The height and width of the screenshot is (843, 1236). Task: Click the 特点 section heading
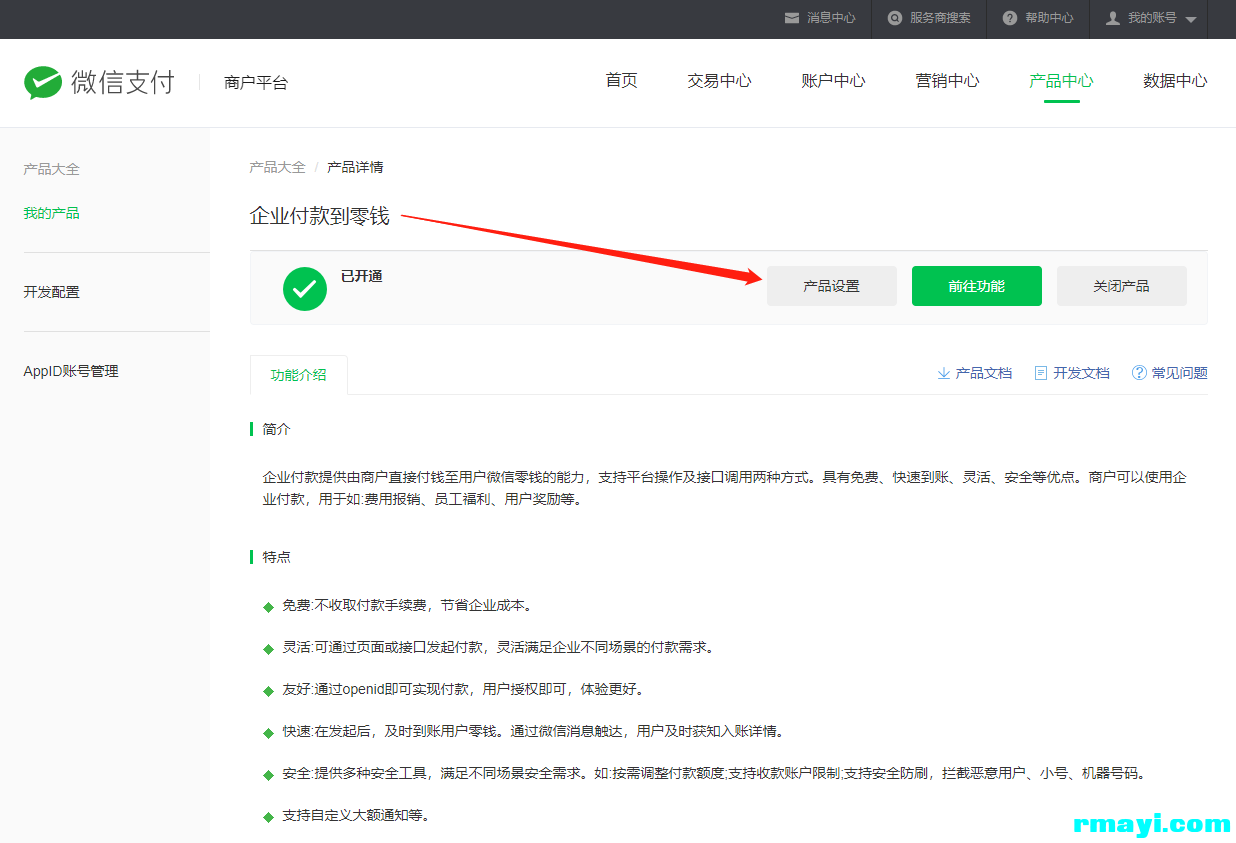click(276, 557)
